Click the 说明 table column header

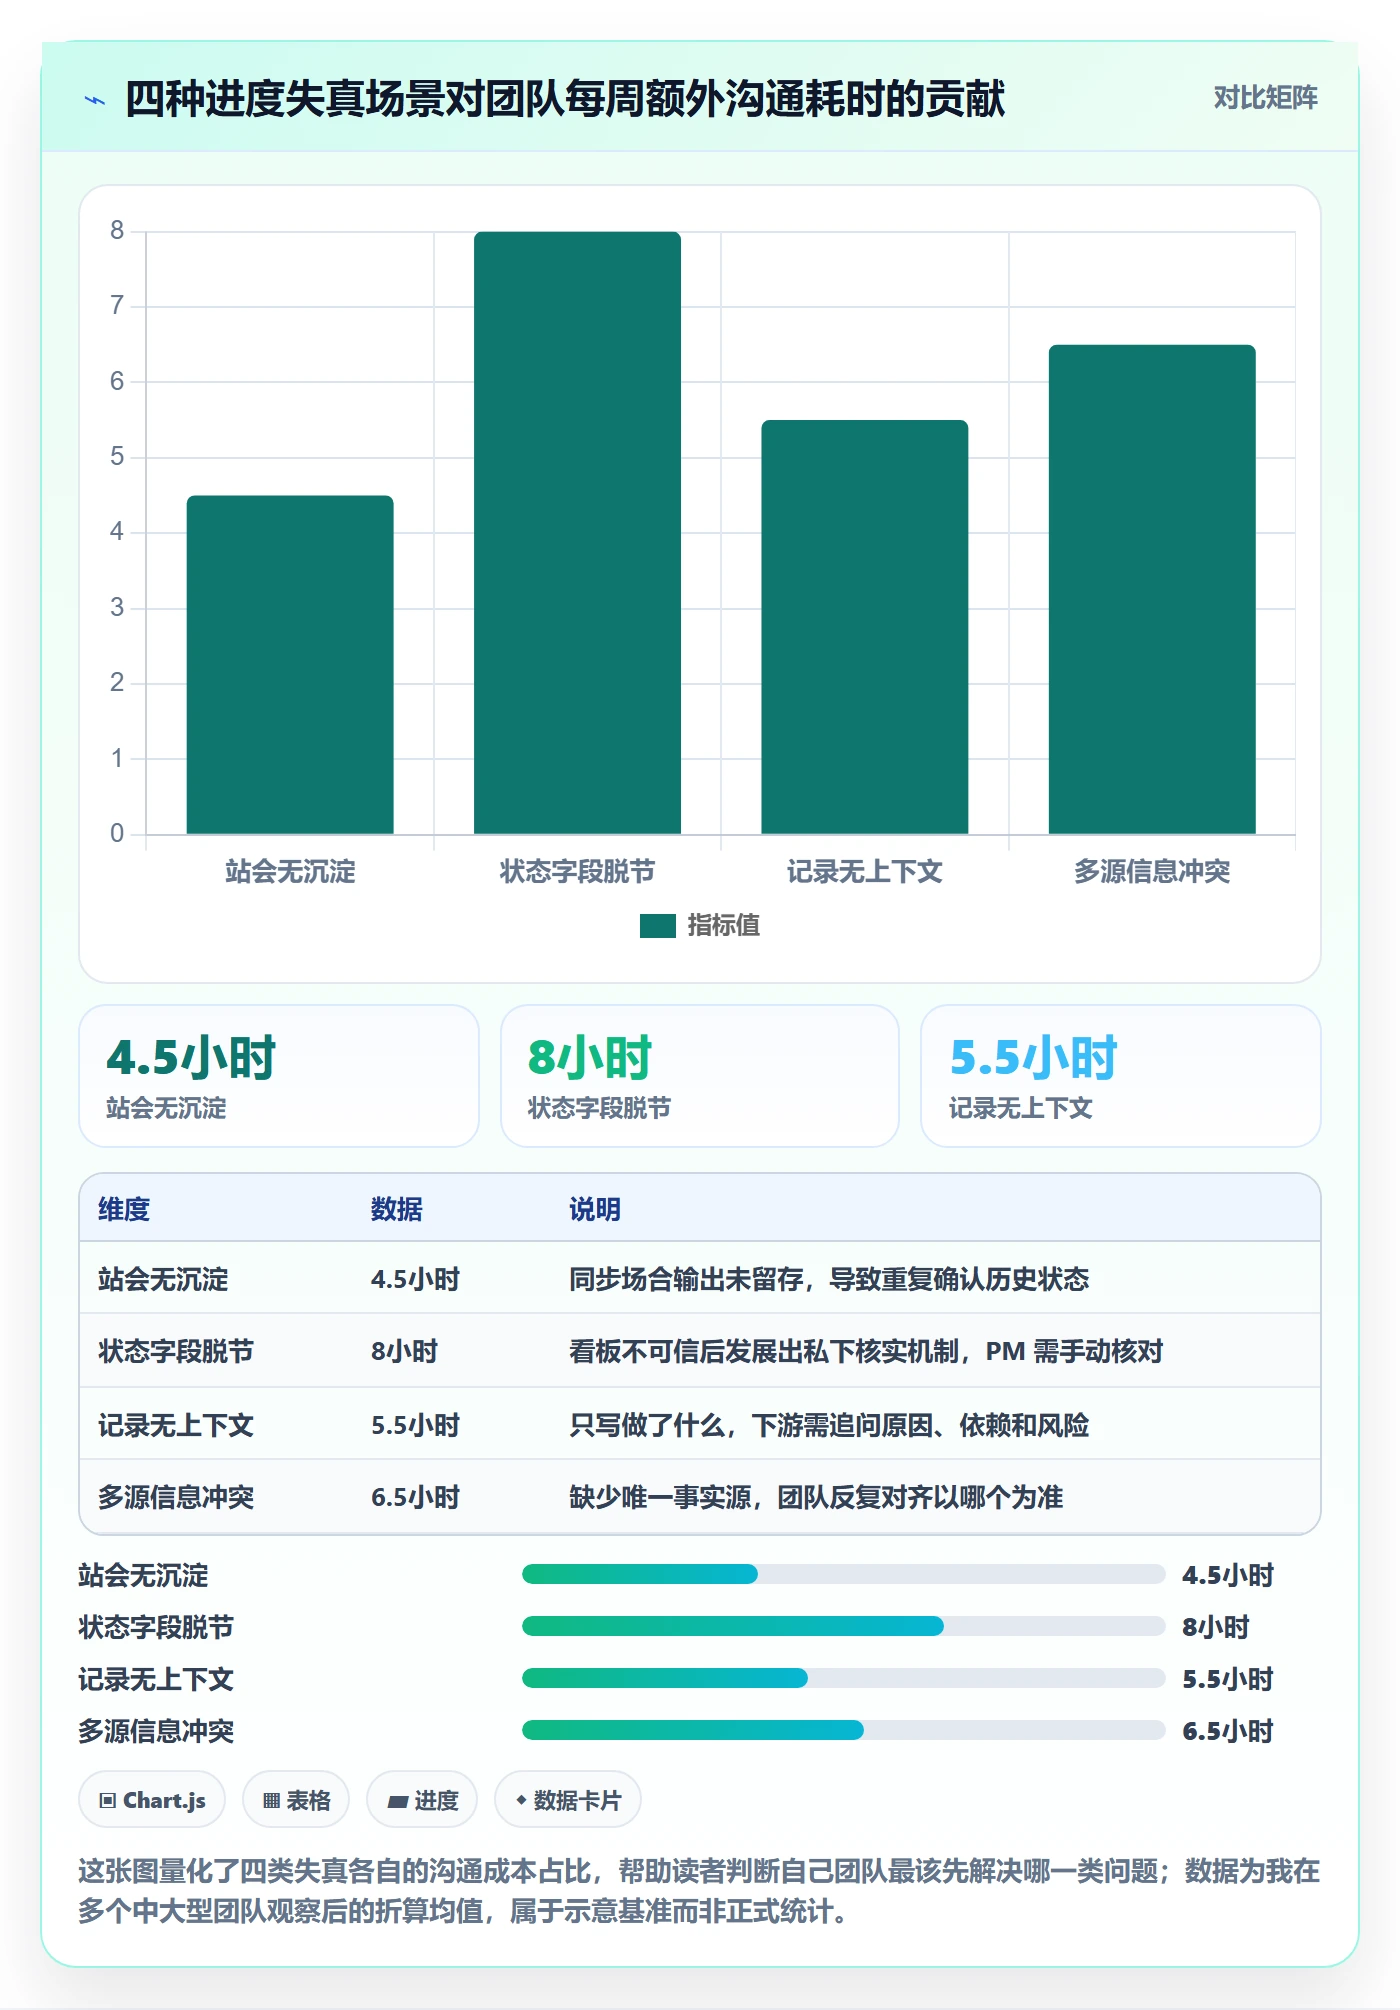click(595, 1210)
